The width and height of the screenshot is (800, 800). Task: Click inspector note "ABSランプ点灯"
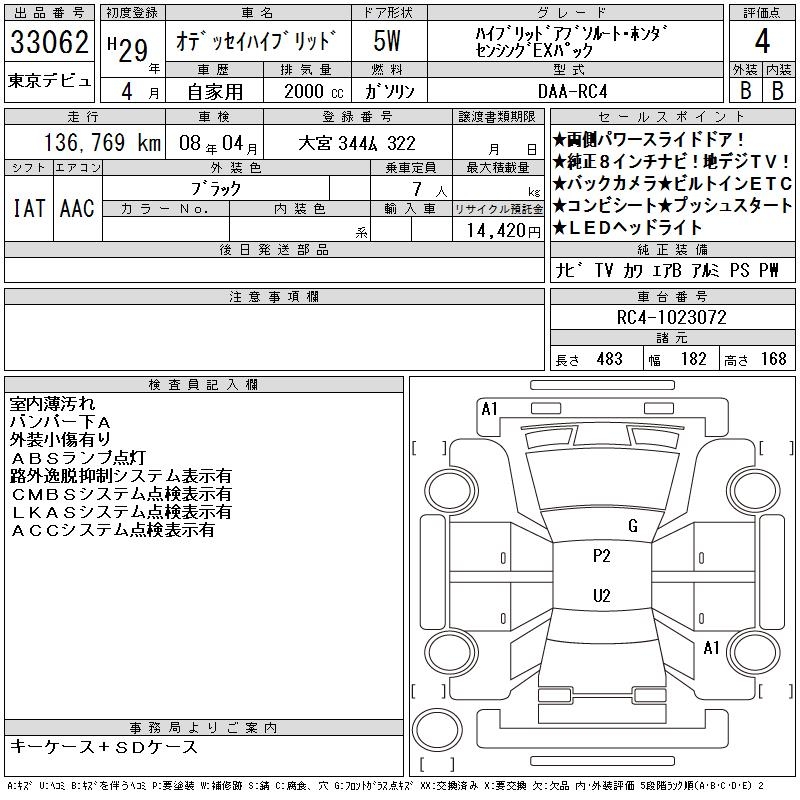(78, 458)
